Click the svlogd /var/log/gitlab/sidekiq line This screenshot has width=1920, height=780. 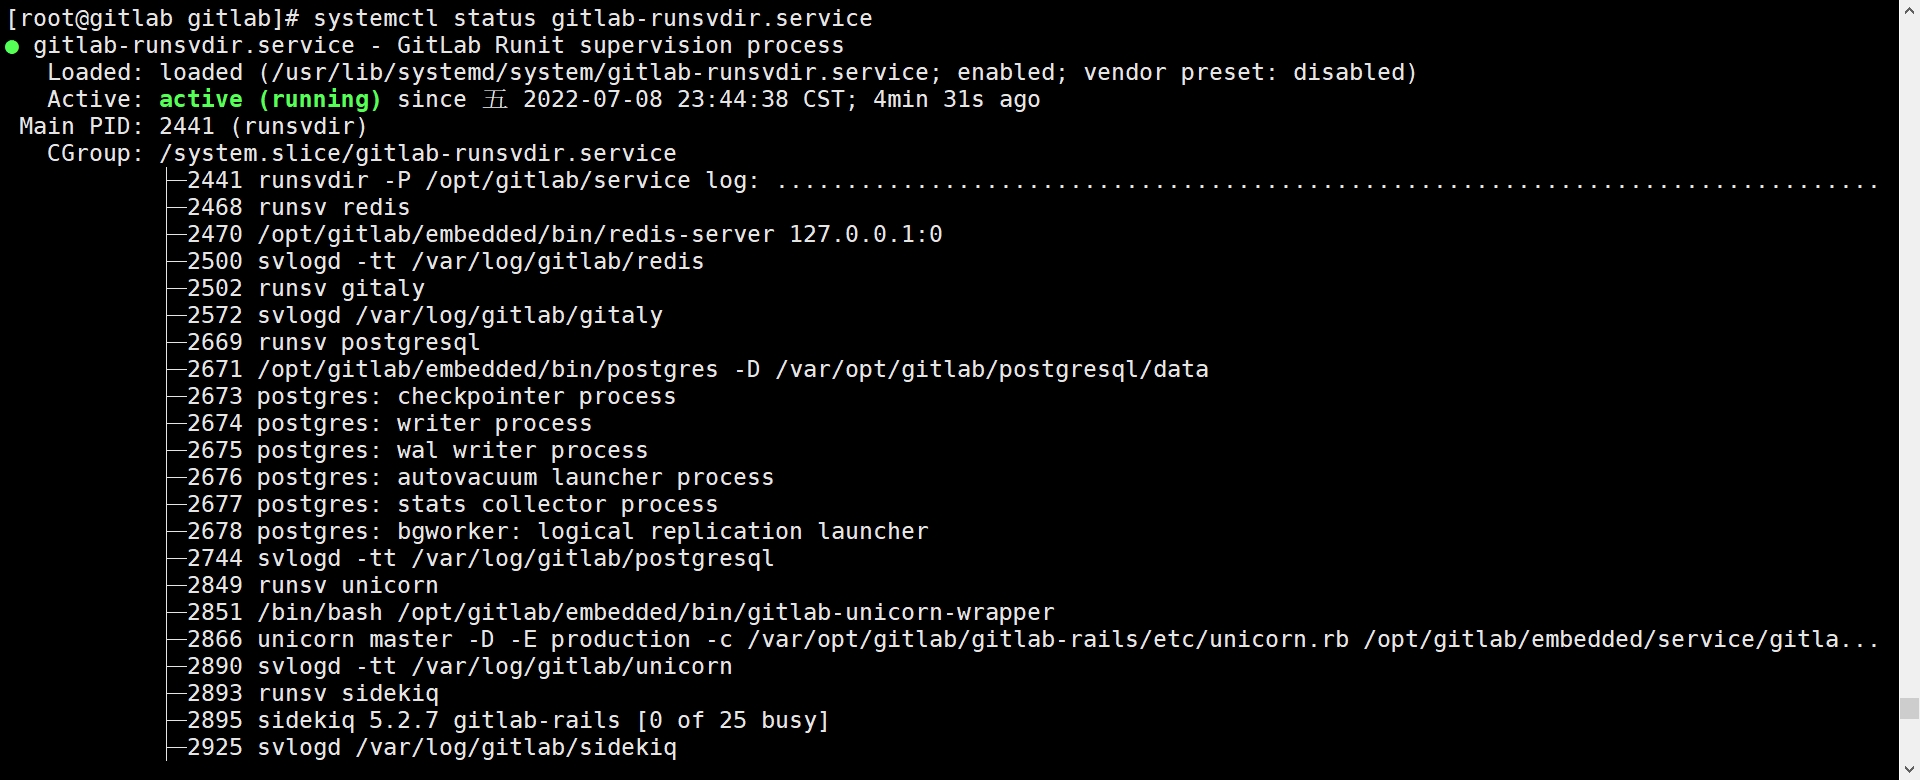(431, 748)
